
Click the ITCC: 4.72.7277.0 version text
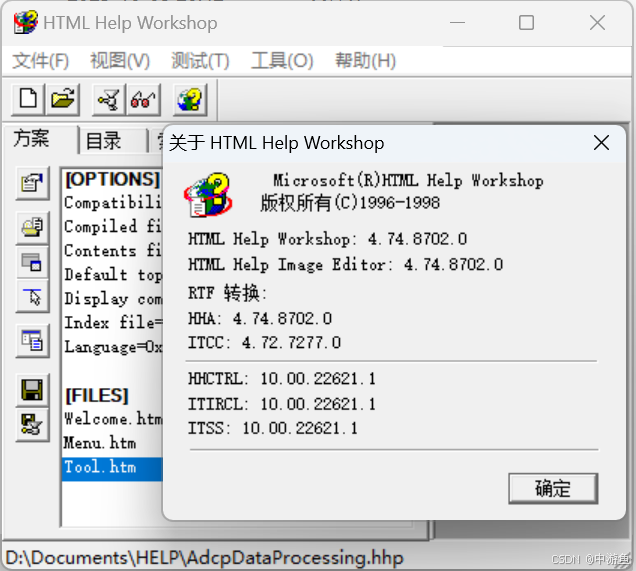pyautogui.click(x=264, y=343)
